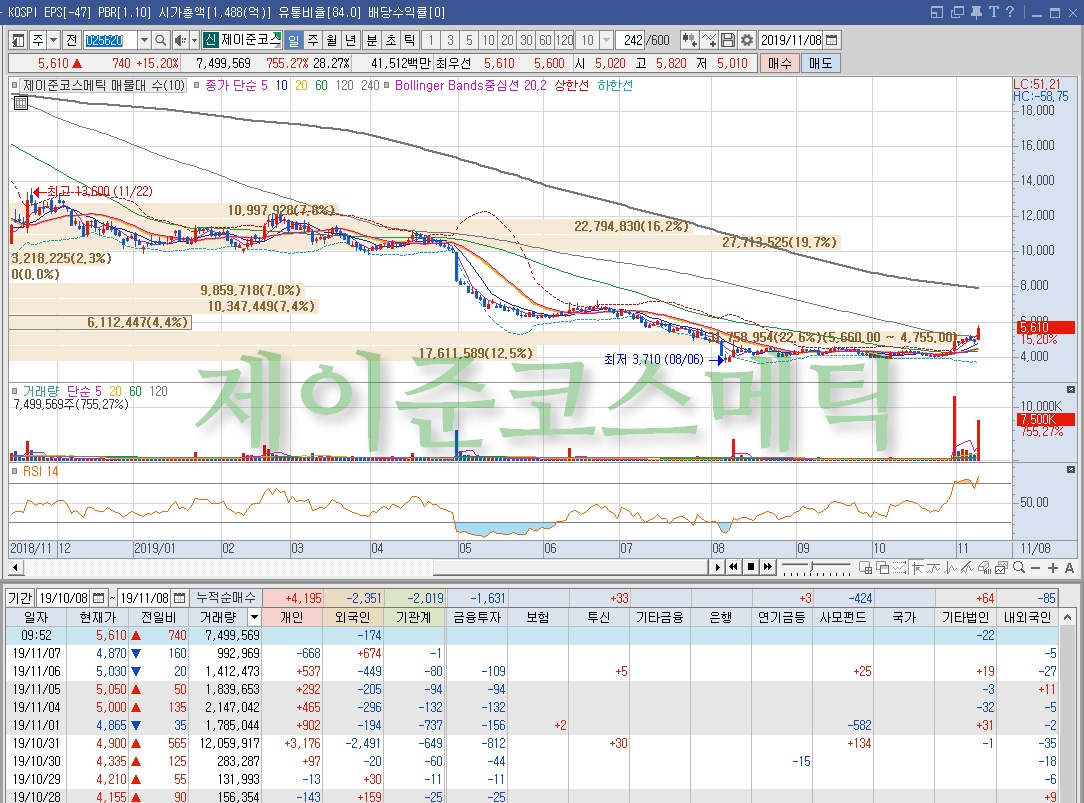Image resolution: width=1084 pixels, height=803 pixels.
Task: Open the start date 19/10/08 calendar icon
Action: [99, 598]
